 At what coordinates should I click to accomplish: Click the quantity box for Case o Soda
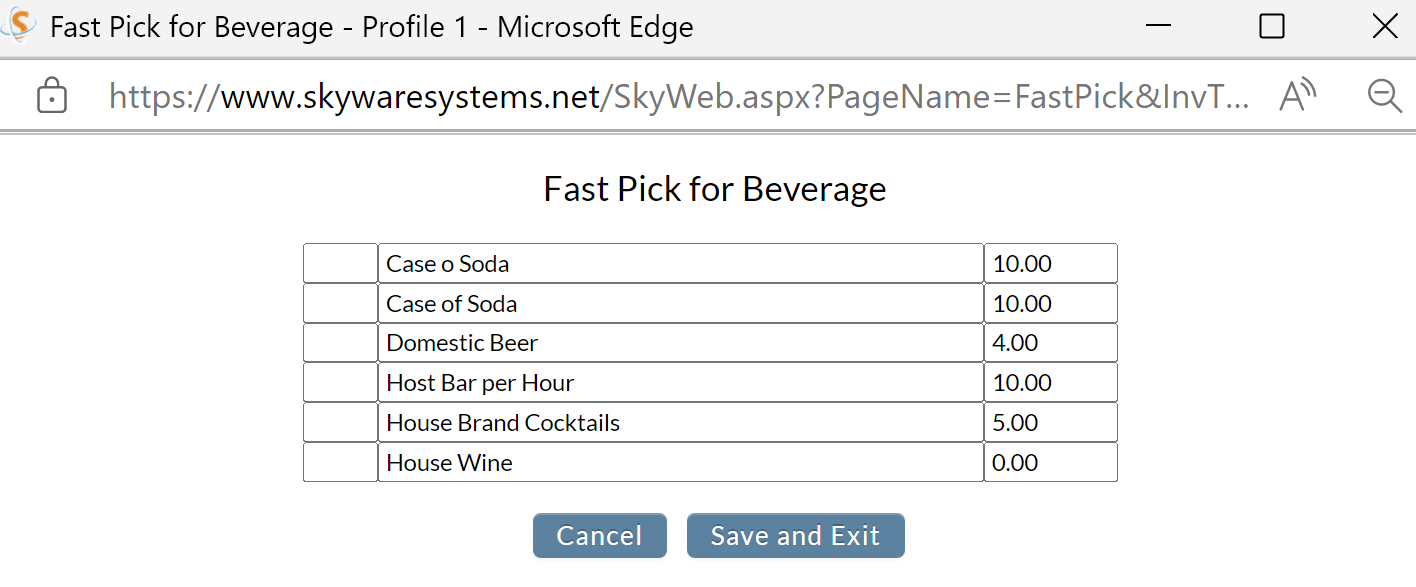pos(341,263)
